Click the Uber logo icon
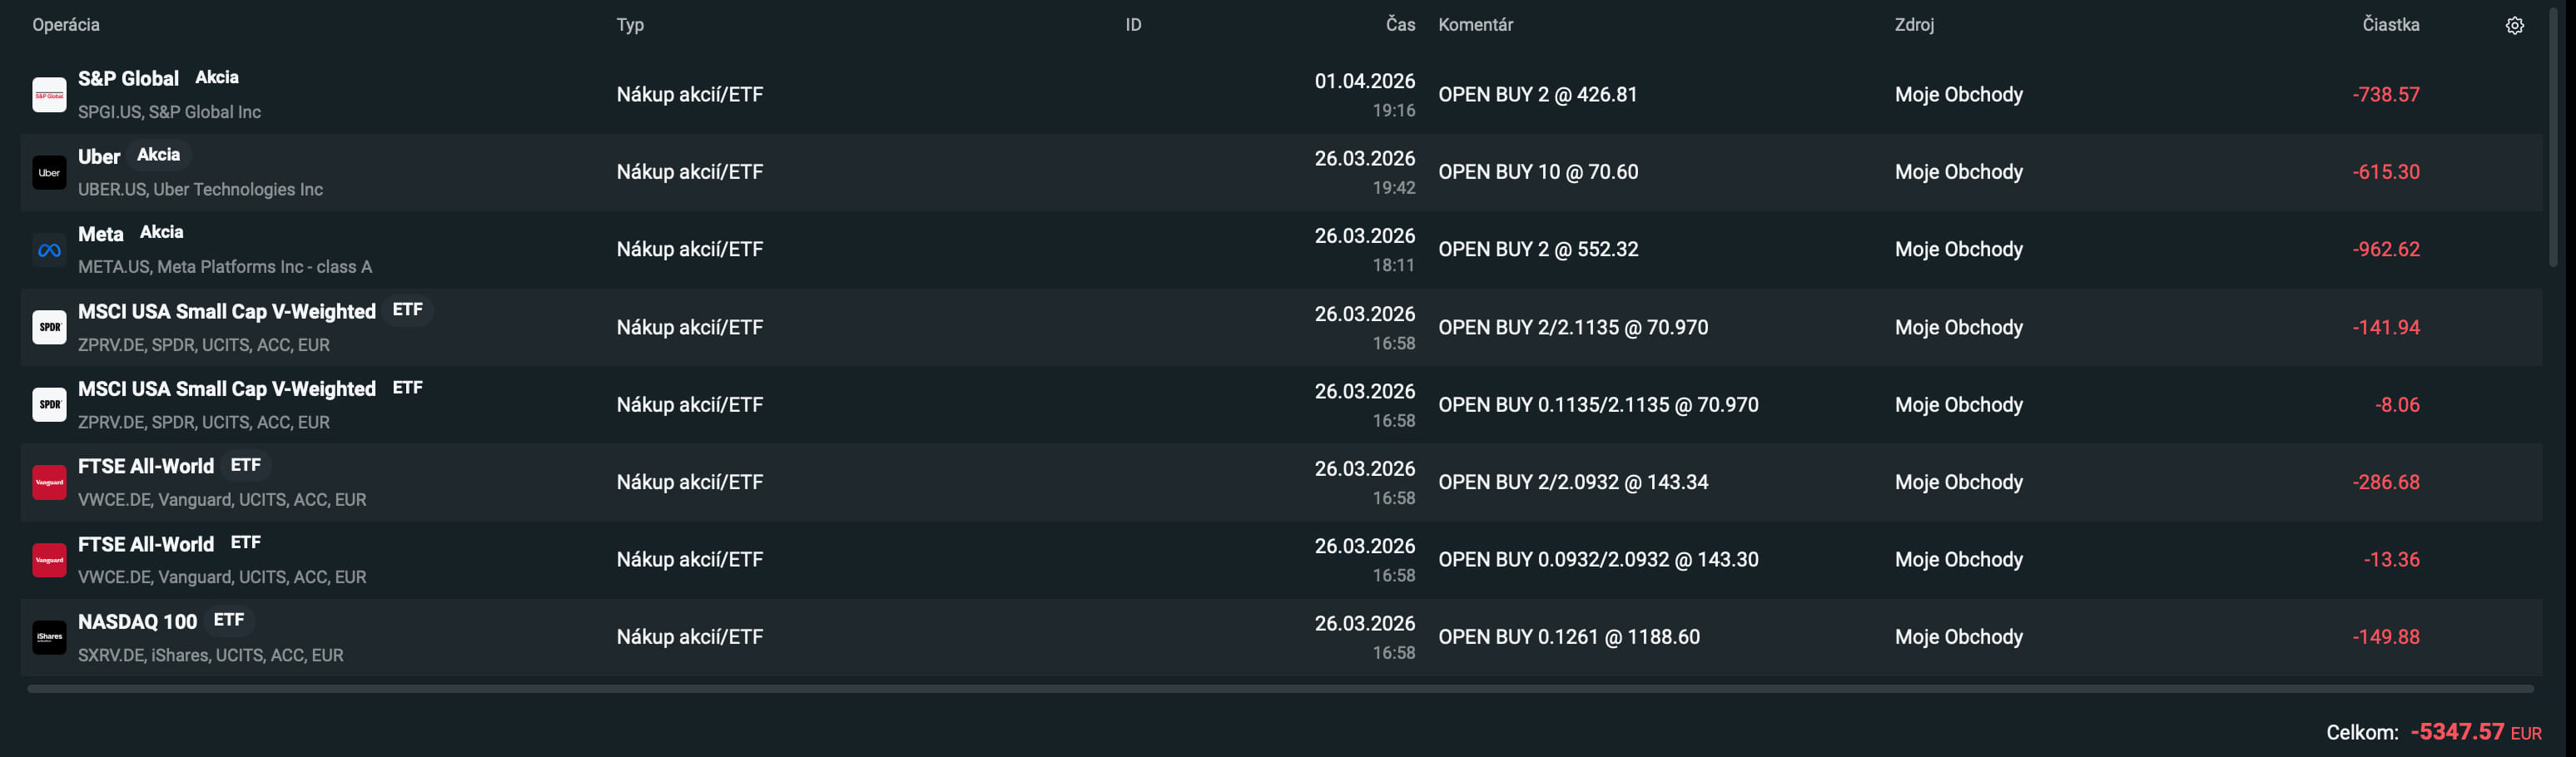 click(49, 172)
